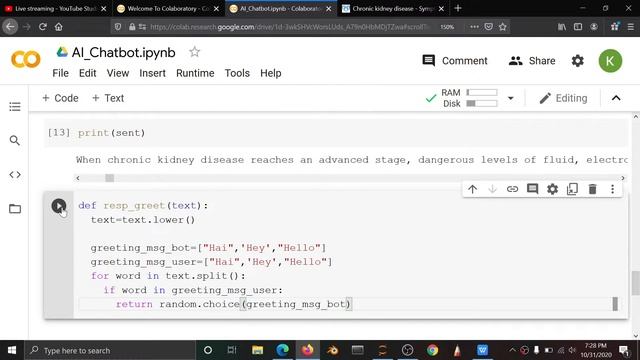
Task: Open find and replace sidebar icon
Action: [x=15, y=140]
